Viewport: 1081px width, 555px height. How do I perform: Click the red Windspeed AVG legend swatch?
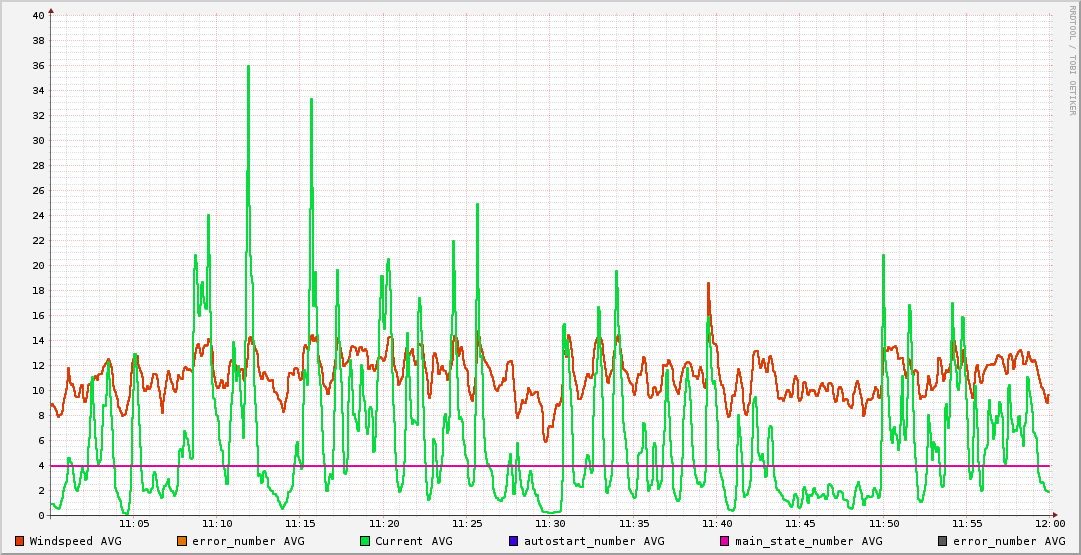pos(20,541)
